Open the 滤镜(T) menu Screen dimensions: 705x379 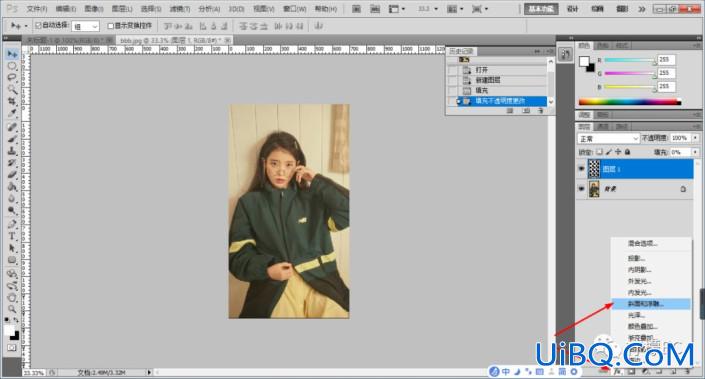click(x=180, y=9)
